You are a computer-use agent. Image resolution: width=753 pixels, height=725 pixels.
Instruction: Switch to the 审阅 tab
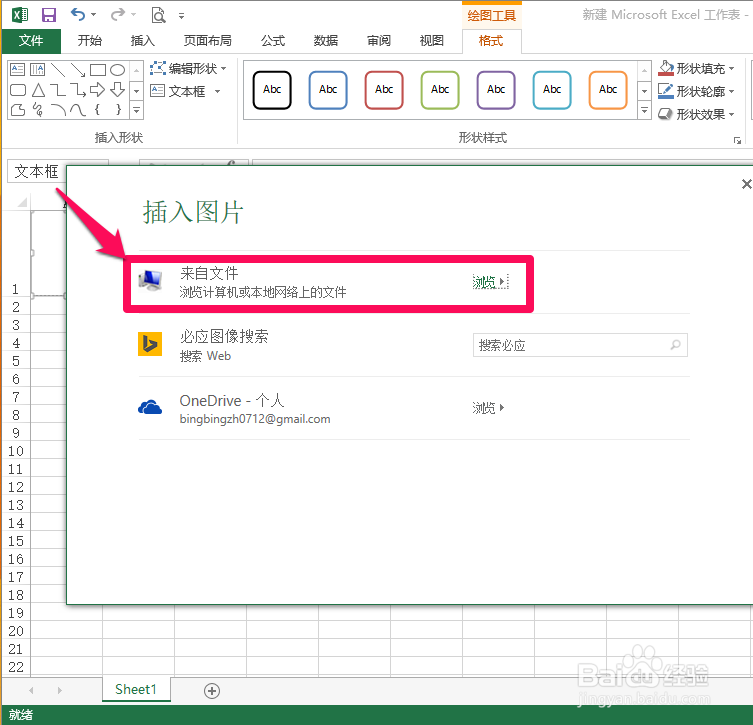(x=378, y=41)
